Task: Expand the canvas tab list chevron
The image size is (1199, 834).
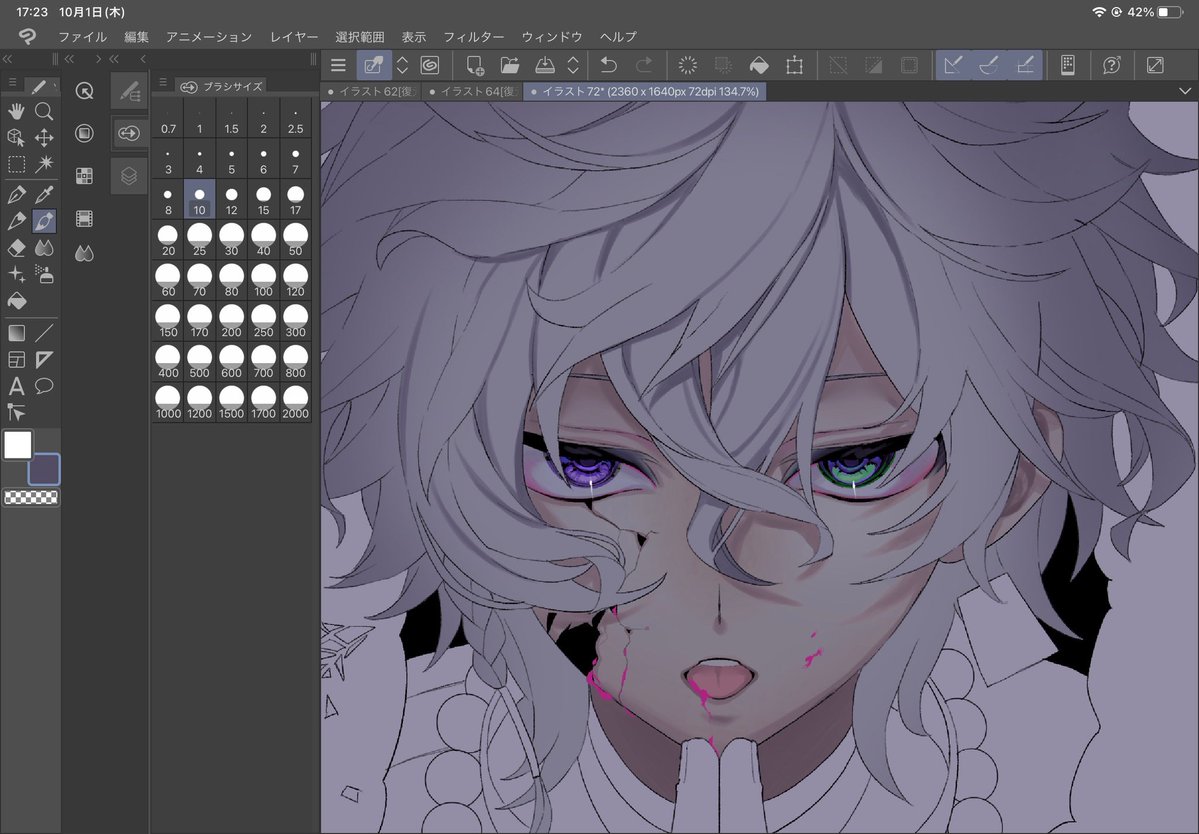Action: point(1185,91)
